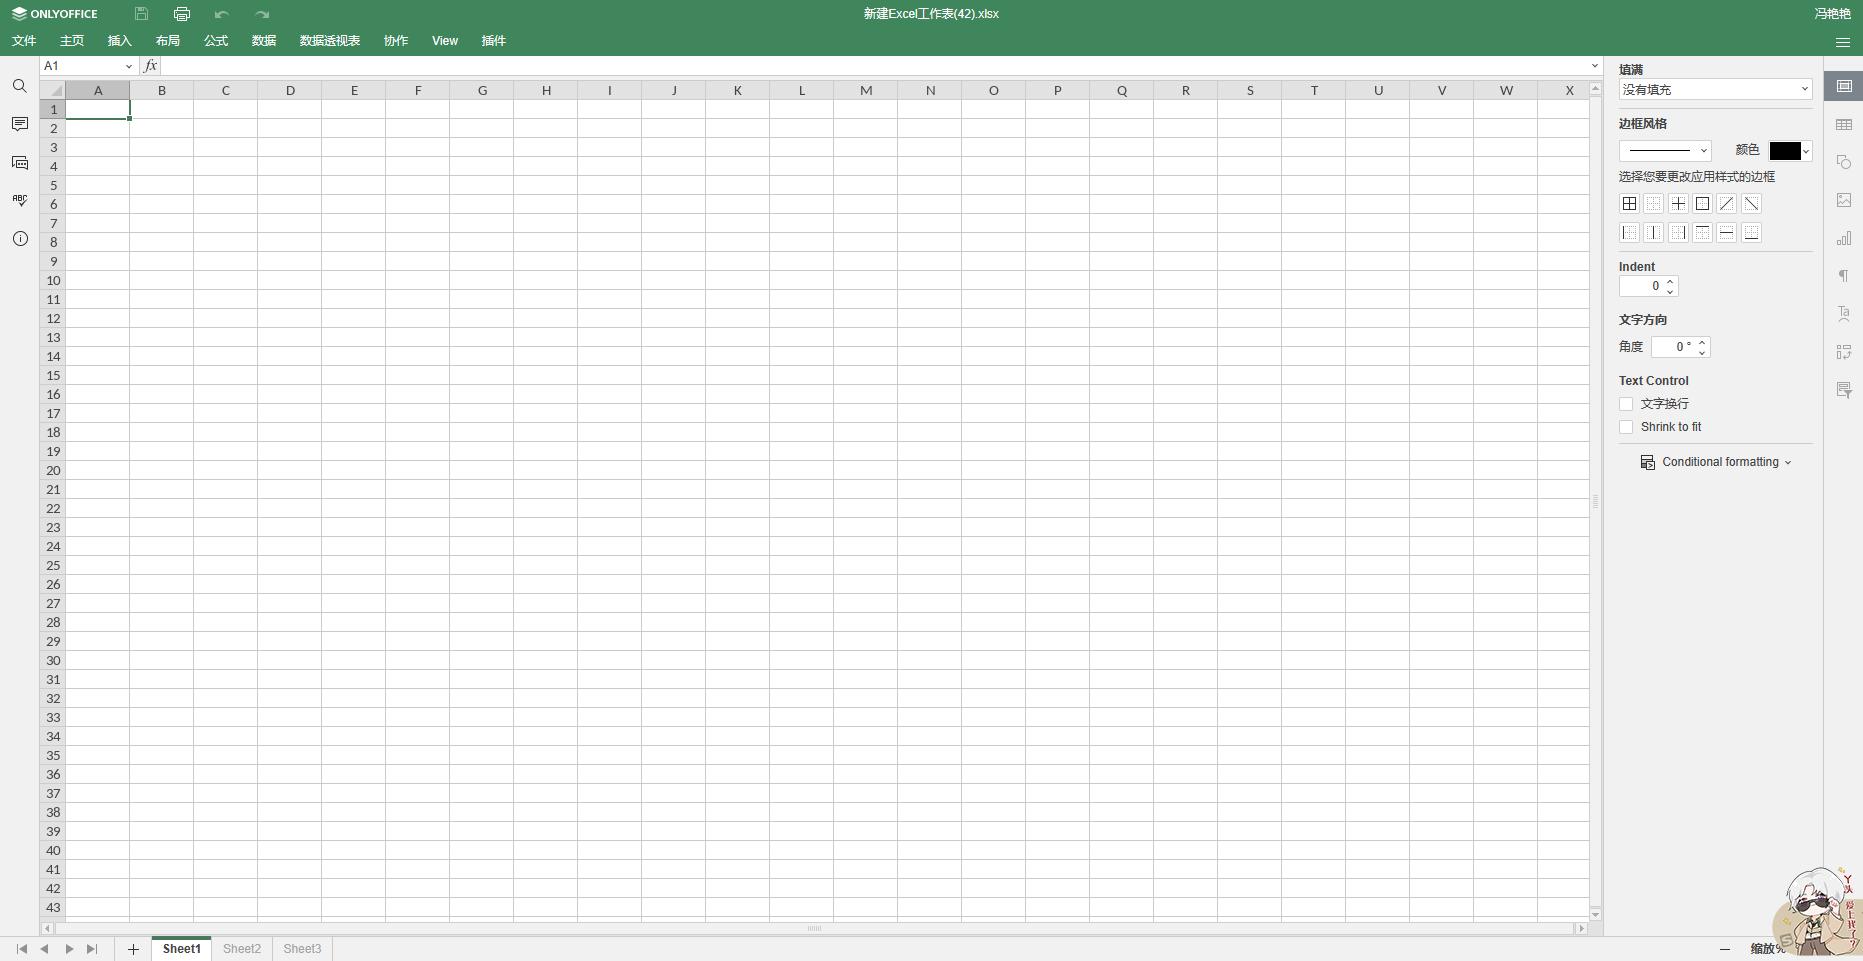1863x961 pixels.
Task: Apply all borders (outer and inner)
Action: coord(1629,204)
